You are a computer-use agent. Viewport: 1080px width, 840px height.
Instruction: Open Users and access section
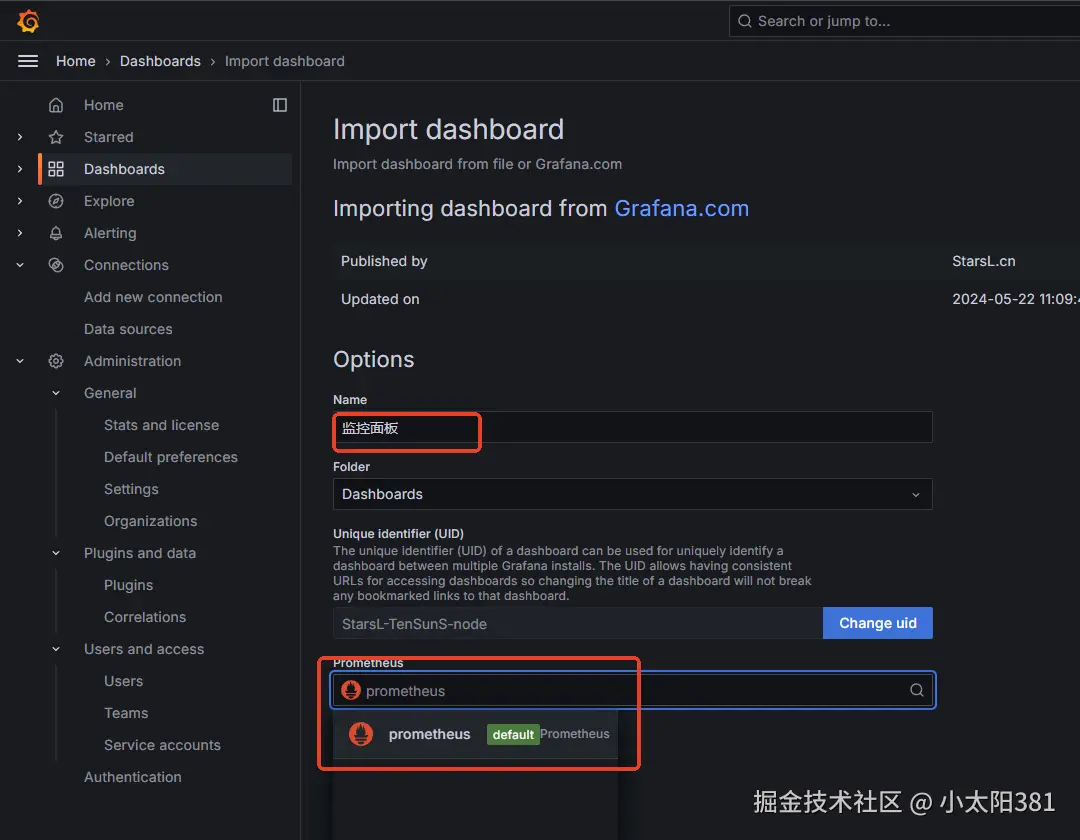pyautogui.click(x=144, y=649)
